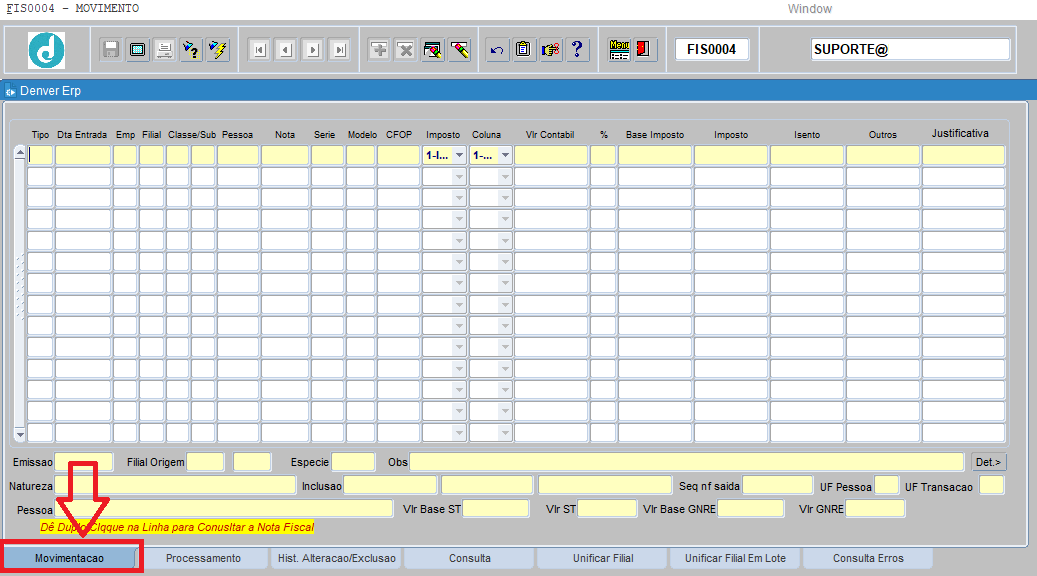The width and height of the screenshot is (1037, 576).
Task: Open the Unificar Filial Em Lote tab
Action: point(735,558)
